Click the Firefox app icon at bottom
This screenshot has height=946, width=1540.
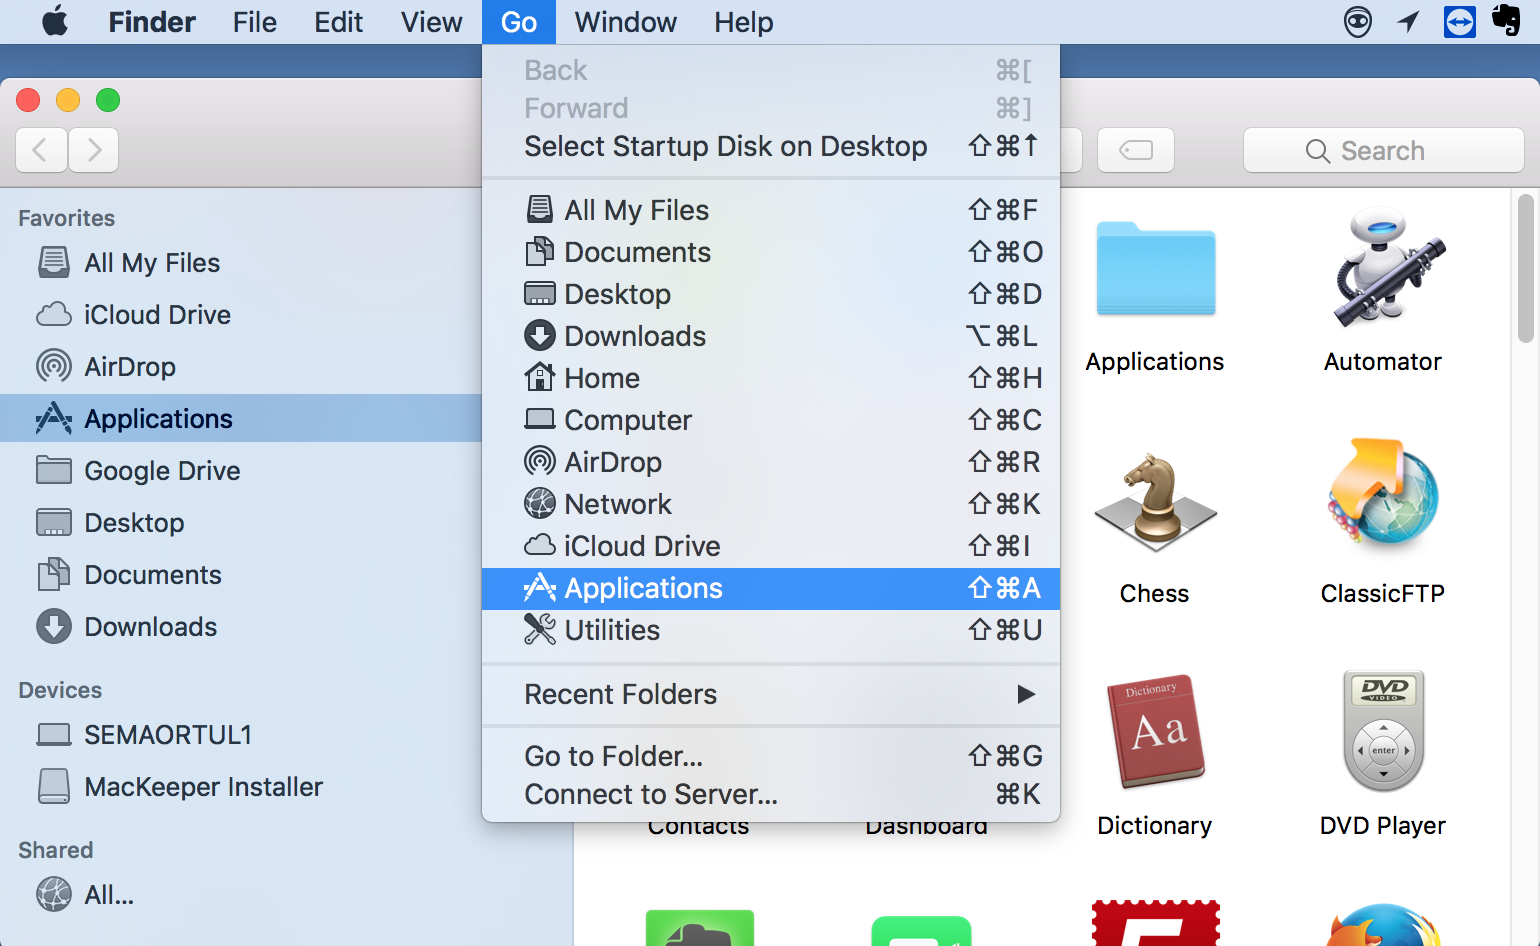point(1384,925)
